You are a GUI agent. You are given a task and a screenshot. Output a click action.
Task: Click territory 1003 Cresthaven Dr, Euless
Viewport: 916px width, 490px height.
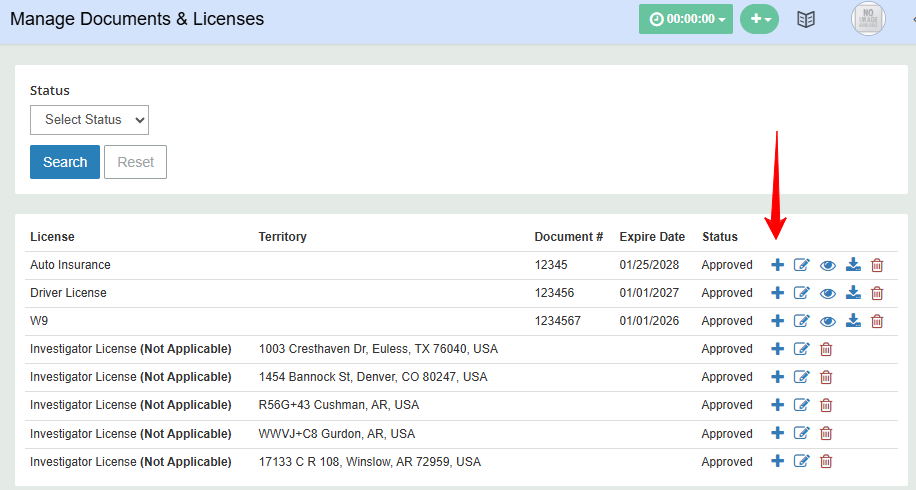tap(379, 349)
